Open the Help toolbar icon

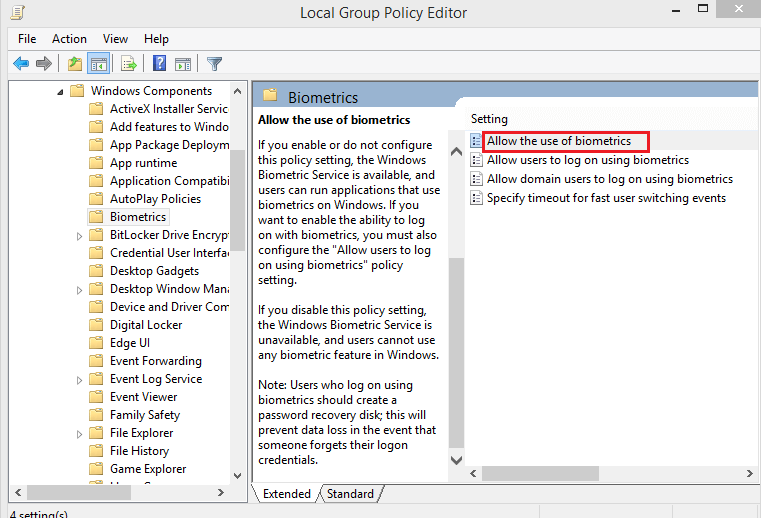coord(159,64)
